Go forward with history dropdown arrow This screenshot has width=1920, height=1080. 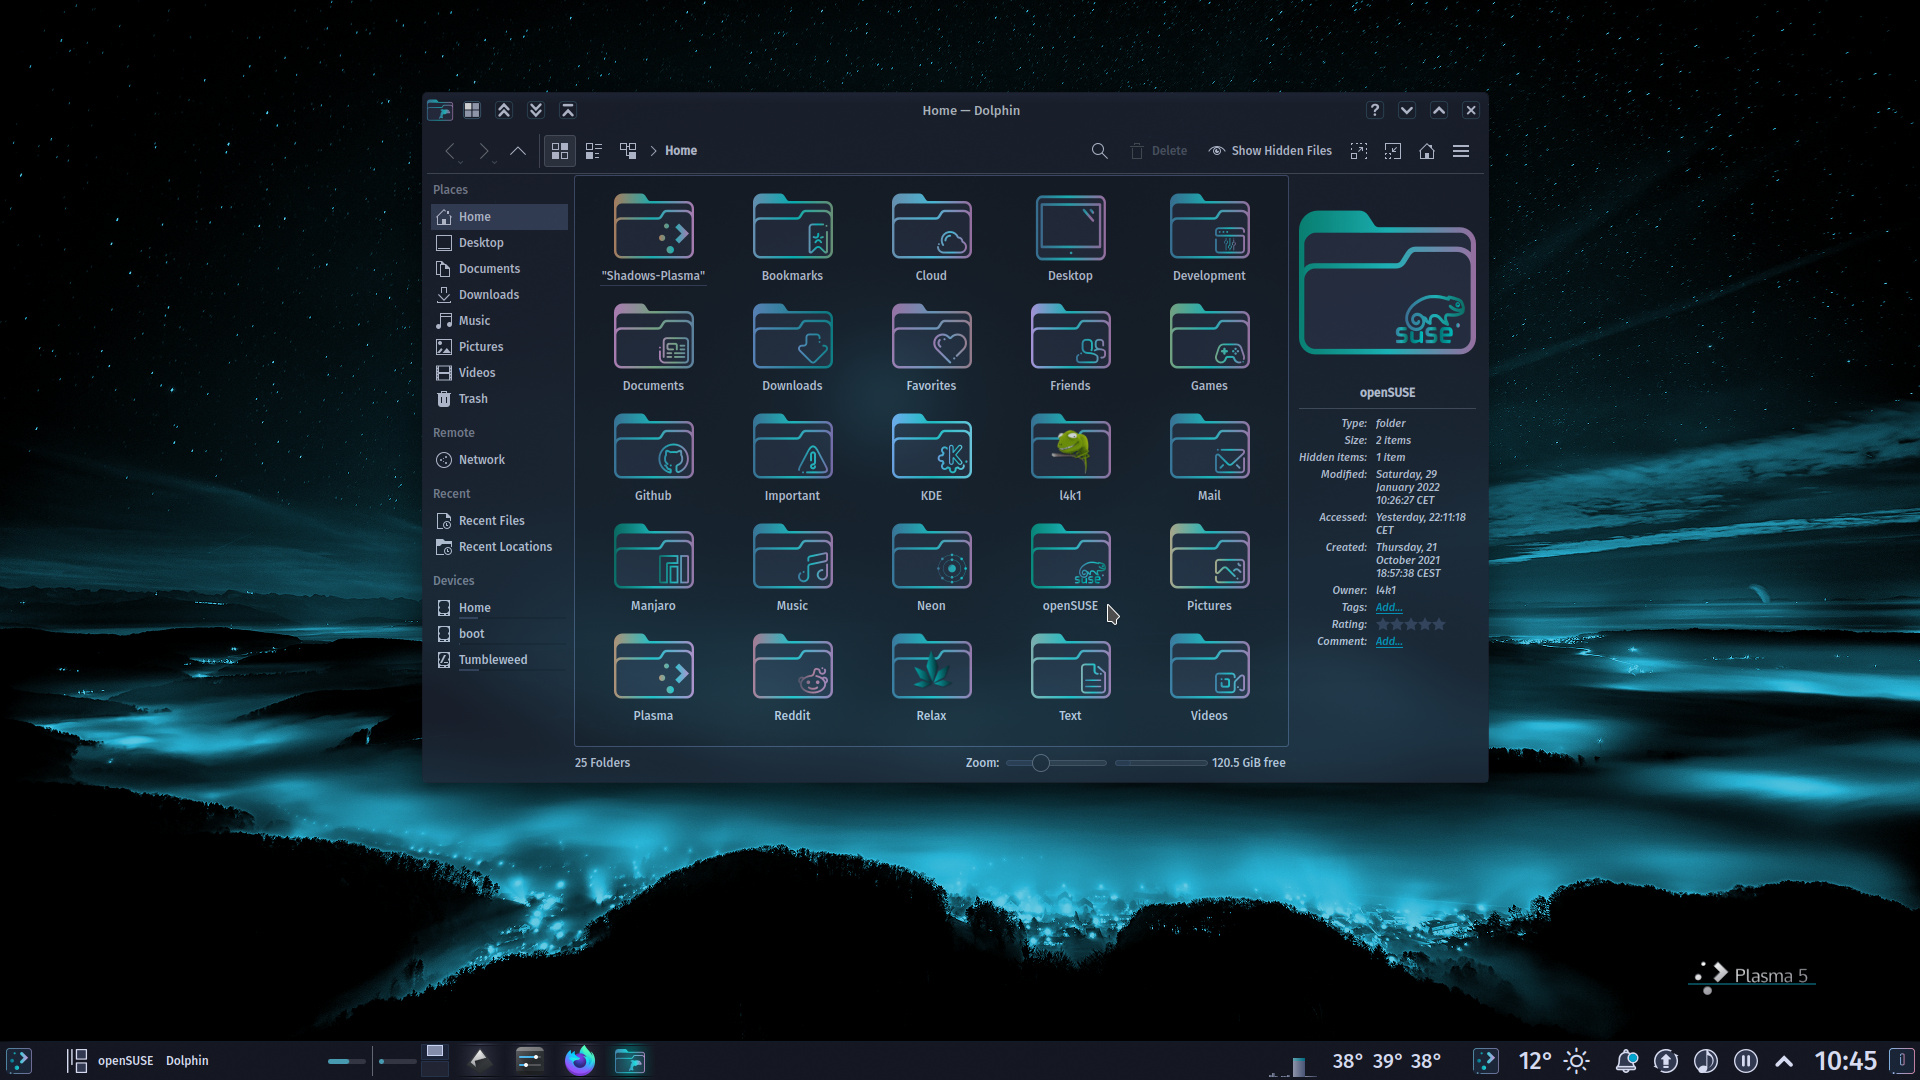[x=485, y=151]
